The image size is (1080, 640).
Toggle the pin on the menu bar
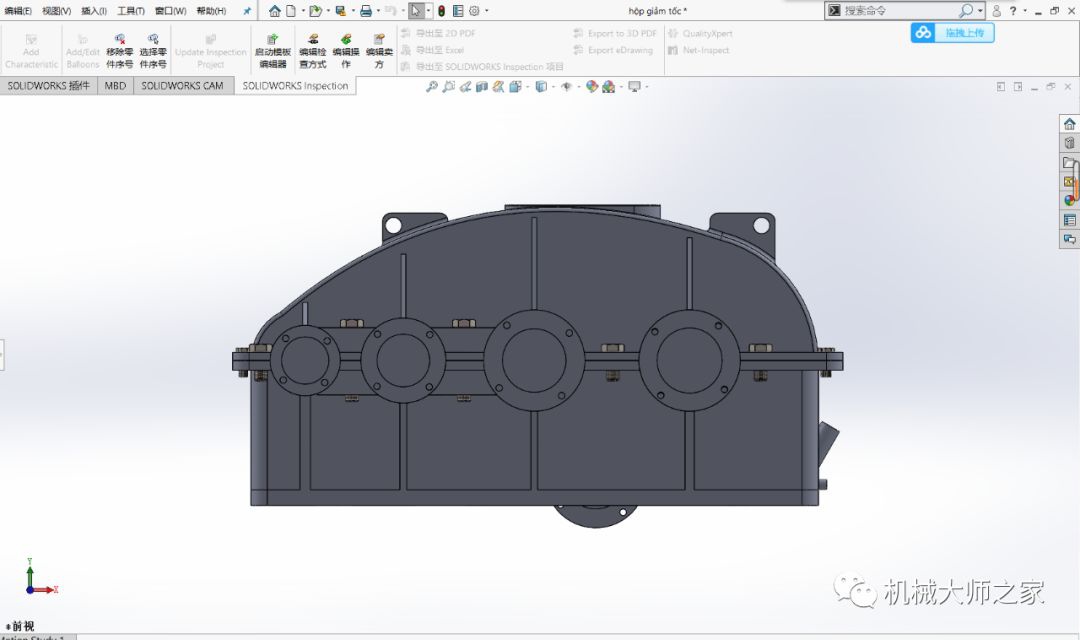tap(247, 11)
